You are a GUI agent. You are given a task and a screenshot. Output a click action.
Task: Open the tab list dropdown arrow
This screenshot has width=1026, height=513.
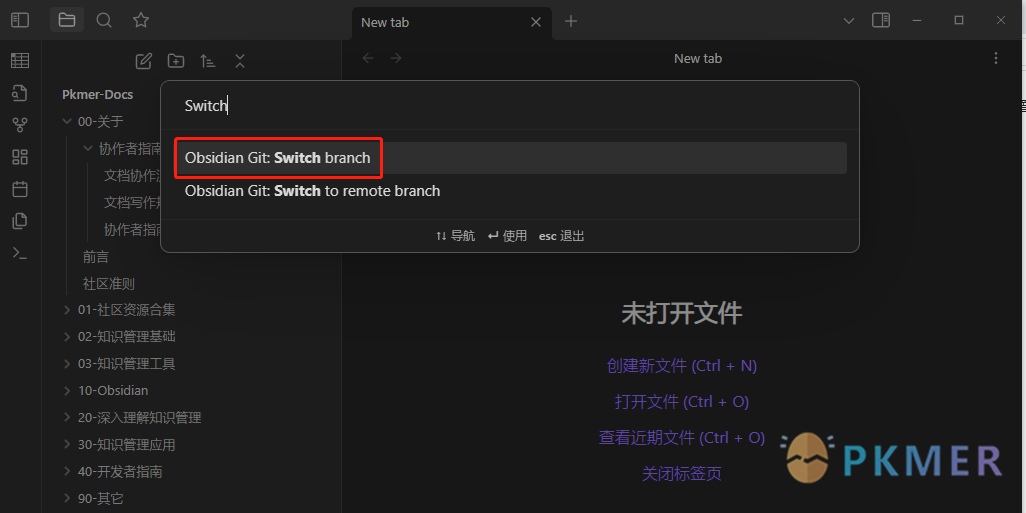coord(849,21)
